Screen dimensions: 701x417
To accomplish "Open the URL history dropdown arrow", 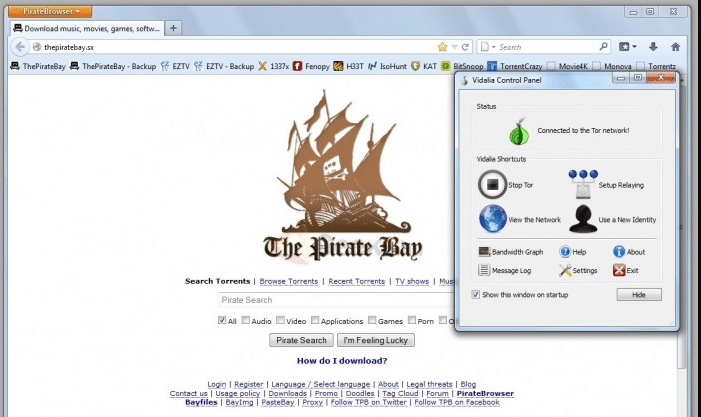I will point(454,47).
